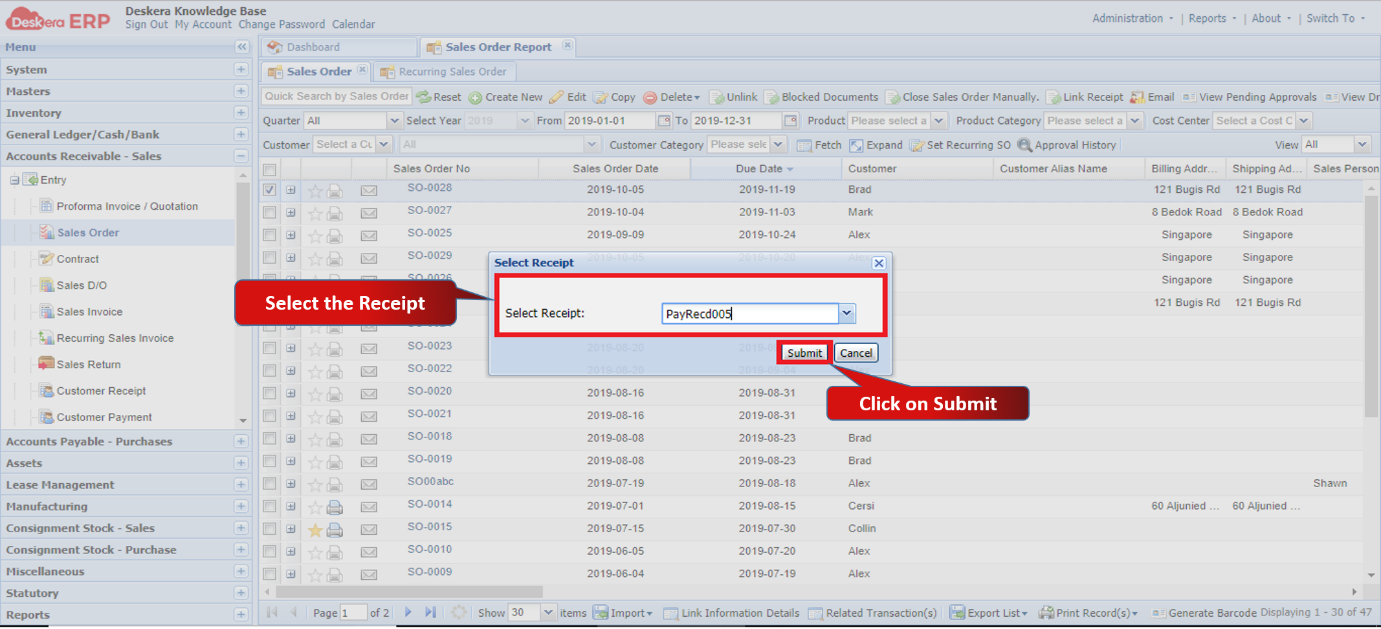
Task: Check the SO-0027 row checkbox
Action: (270, 212)
